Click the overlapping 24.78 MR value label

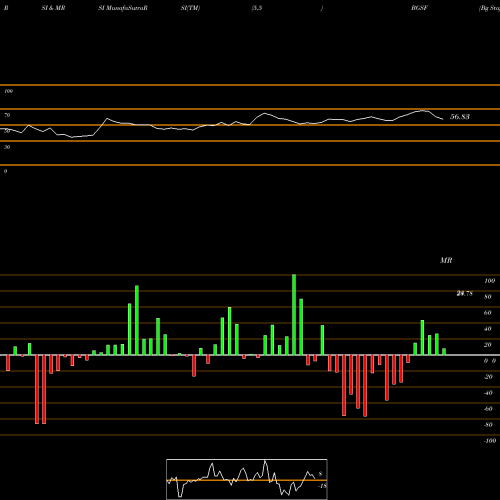click(465, 293)
